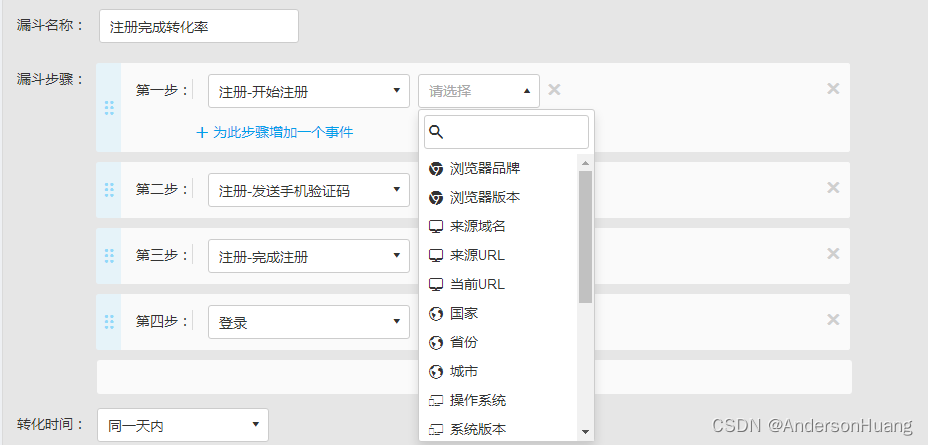The image size is (928, 445).
Task: Select 浏览器品牌 from the list
Action: click(x=498, y=169)
